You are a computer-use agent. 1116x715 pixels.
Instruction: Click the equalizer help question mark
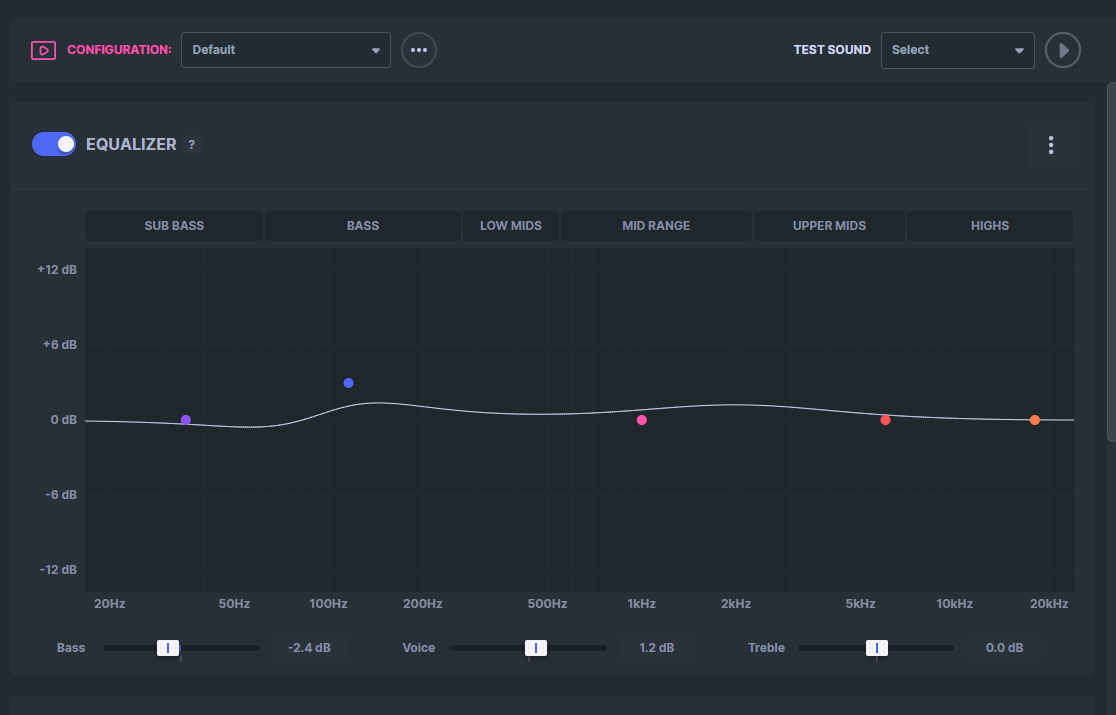[191, 144]
